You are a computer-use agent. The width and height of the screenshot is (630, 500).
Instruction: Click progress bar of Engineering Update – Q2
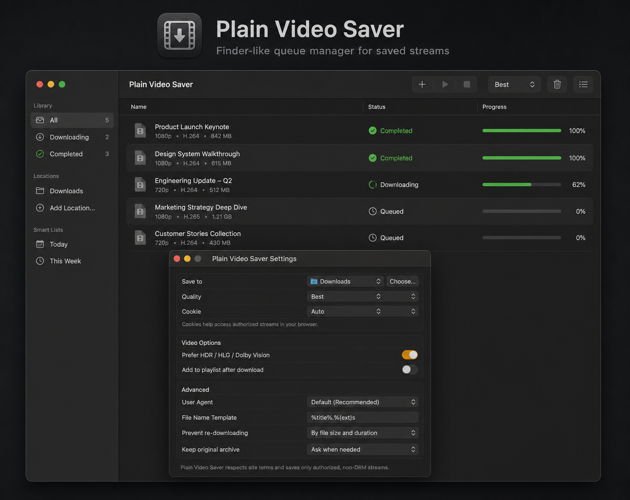click(x=522, y=184)
